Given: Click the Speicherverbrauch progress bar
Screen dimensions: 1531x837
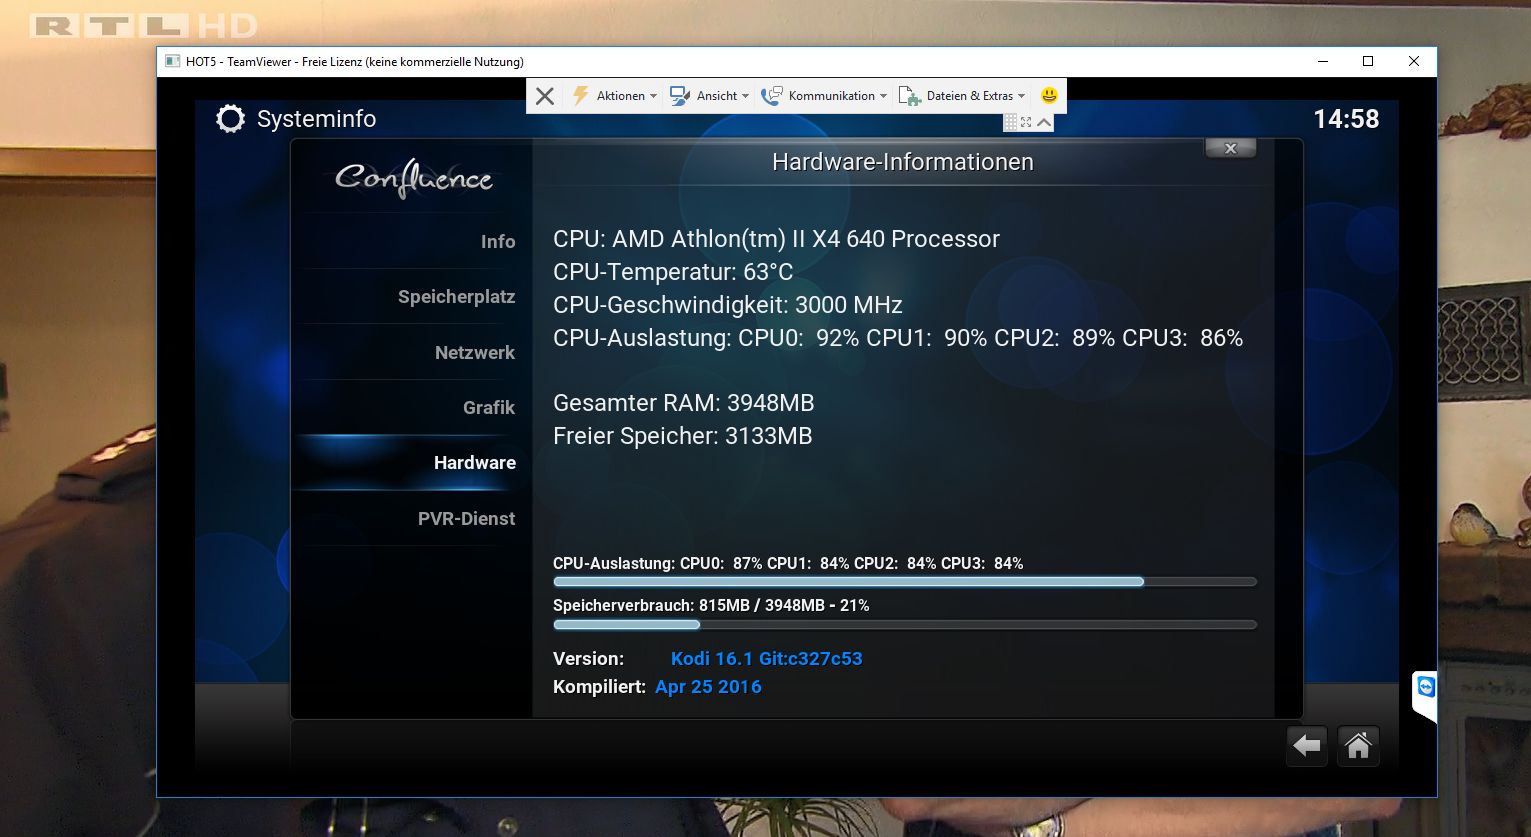Looking at the screenshot, I should click(x=905, y=625).
